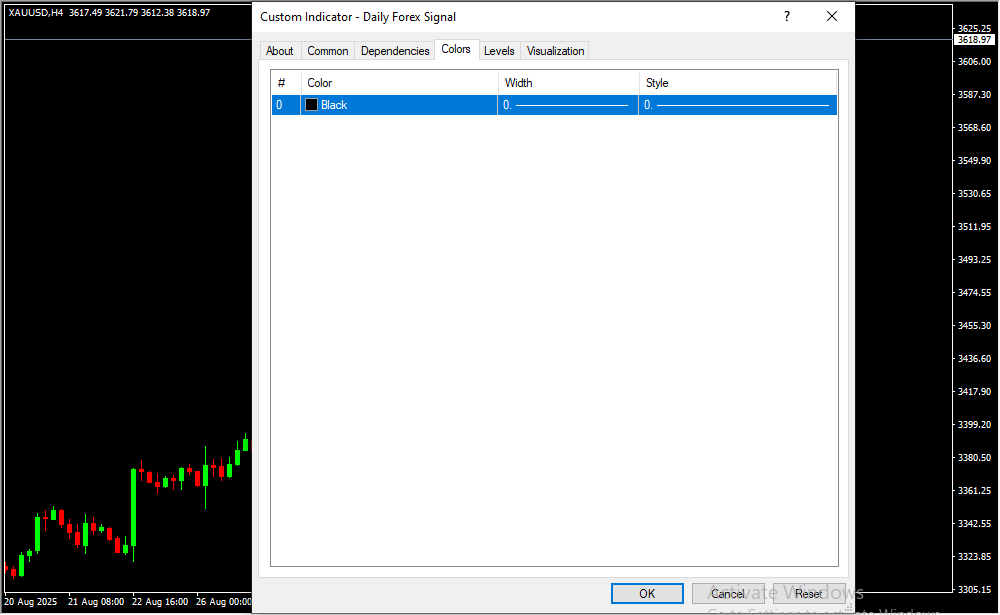Open the Style line selector for row 0

(737, 105)
